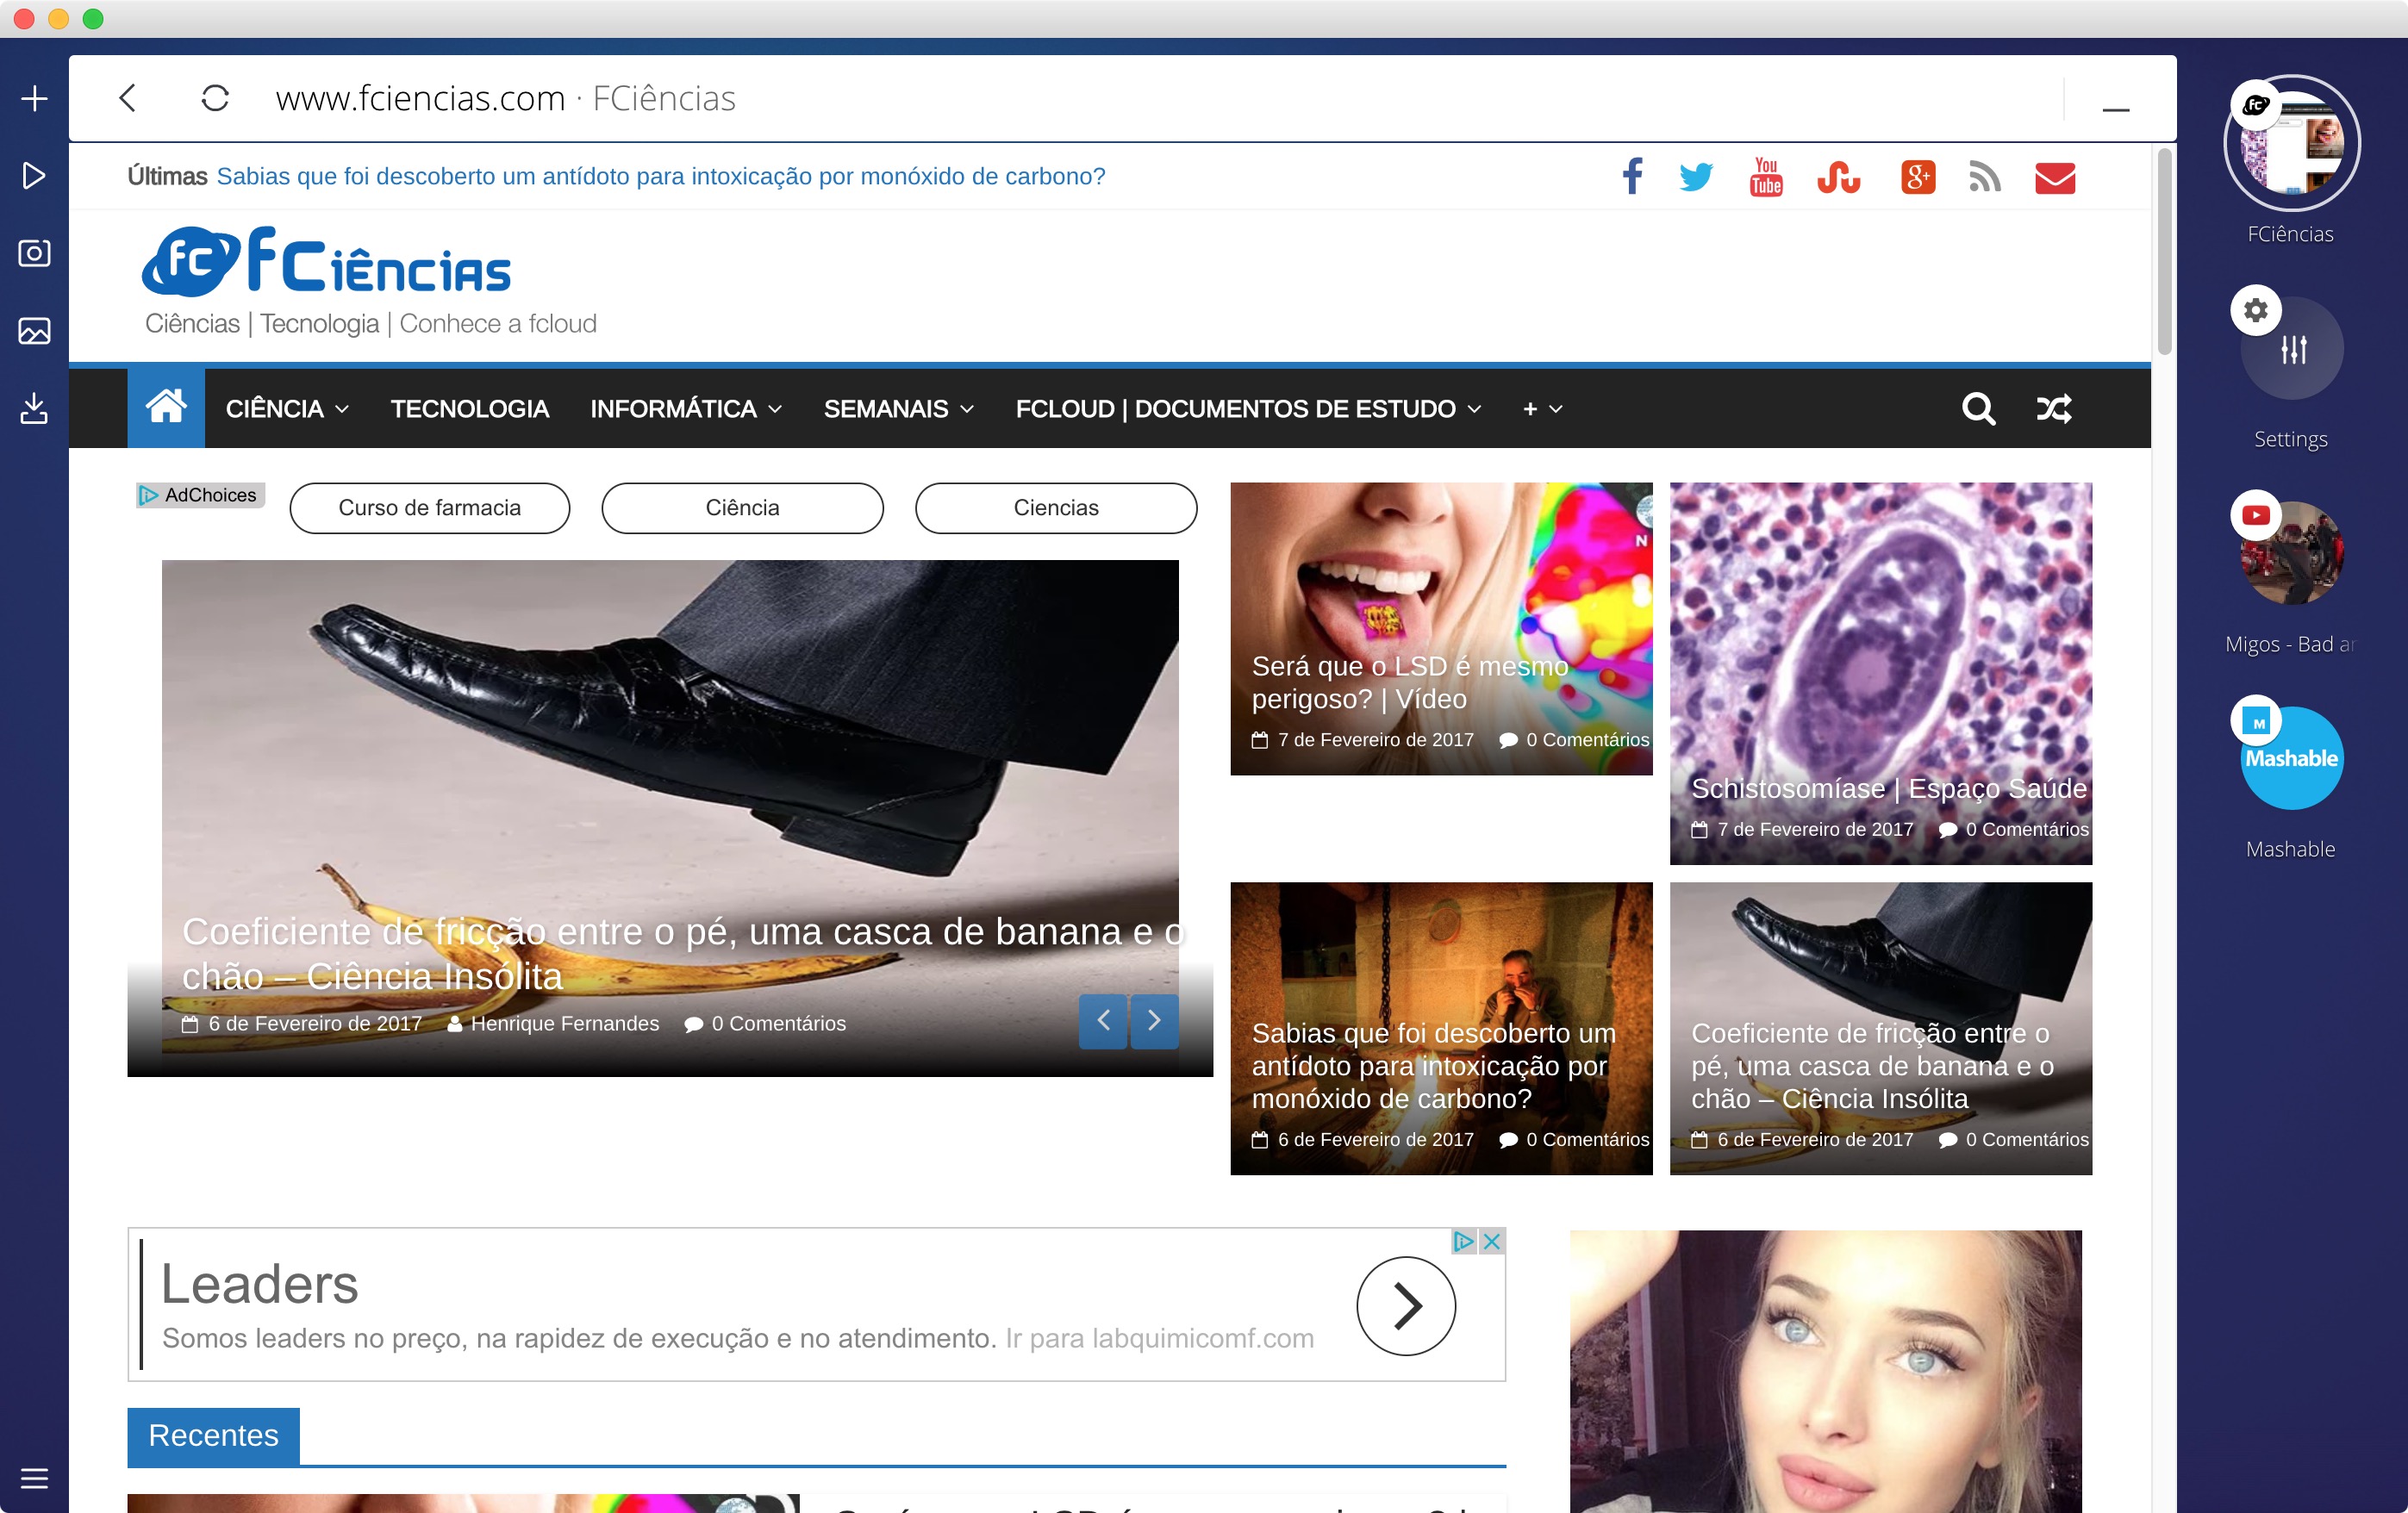Open the FCiências Facebook page icon
This screenshot has width=2408, height=1513.
point(1632,176)
